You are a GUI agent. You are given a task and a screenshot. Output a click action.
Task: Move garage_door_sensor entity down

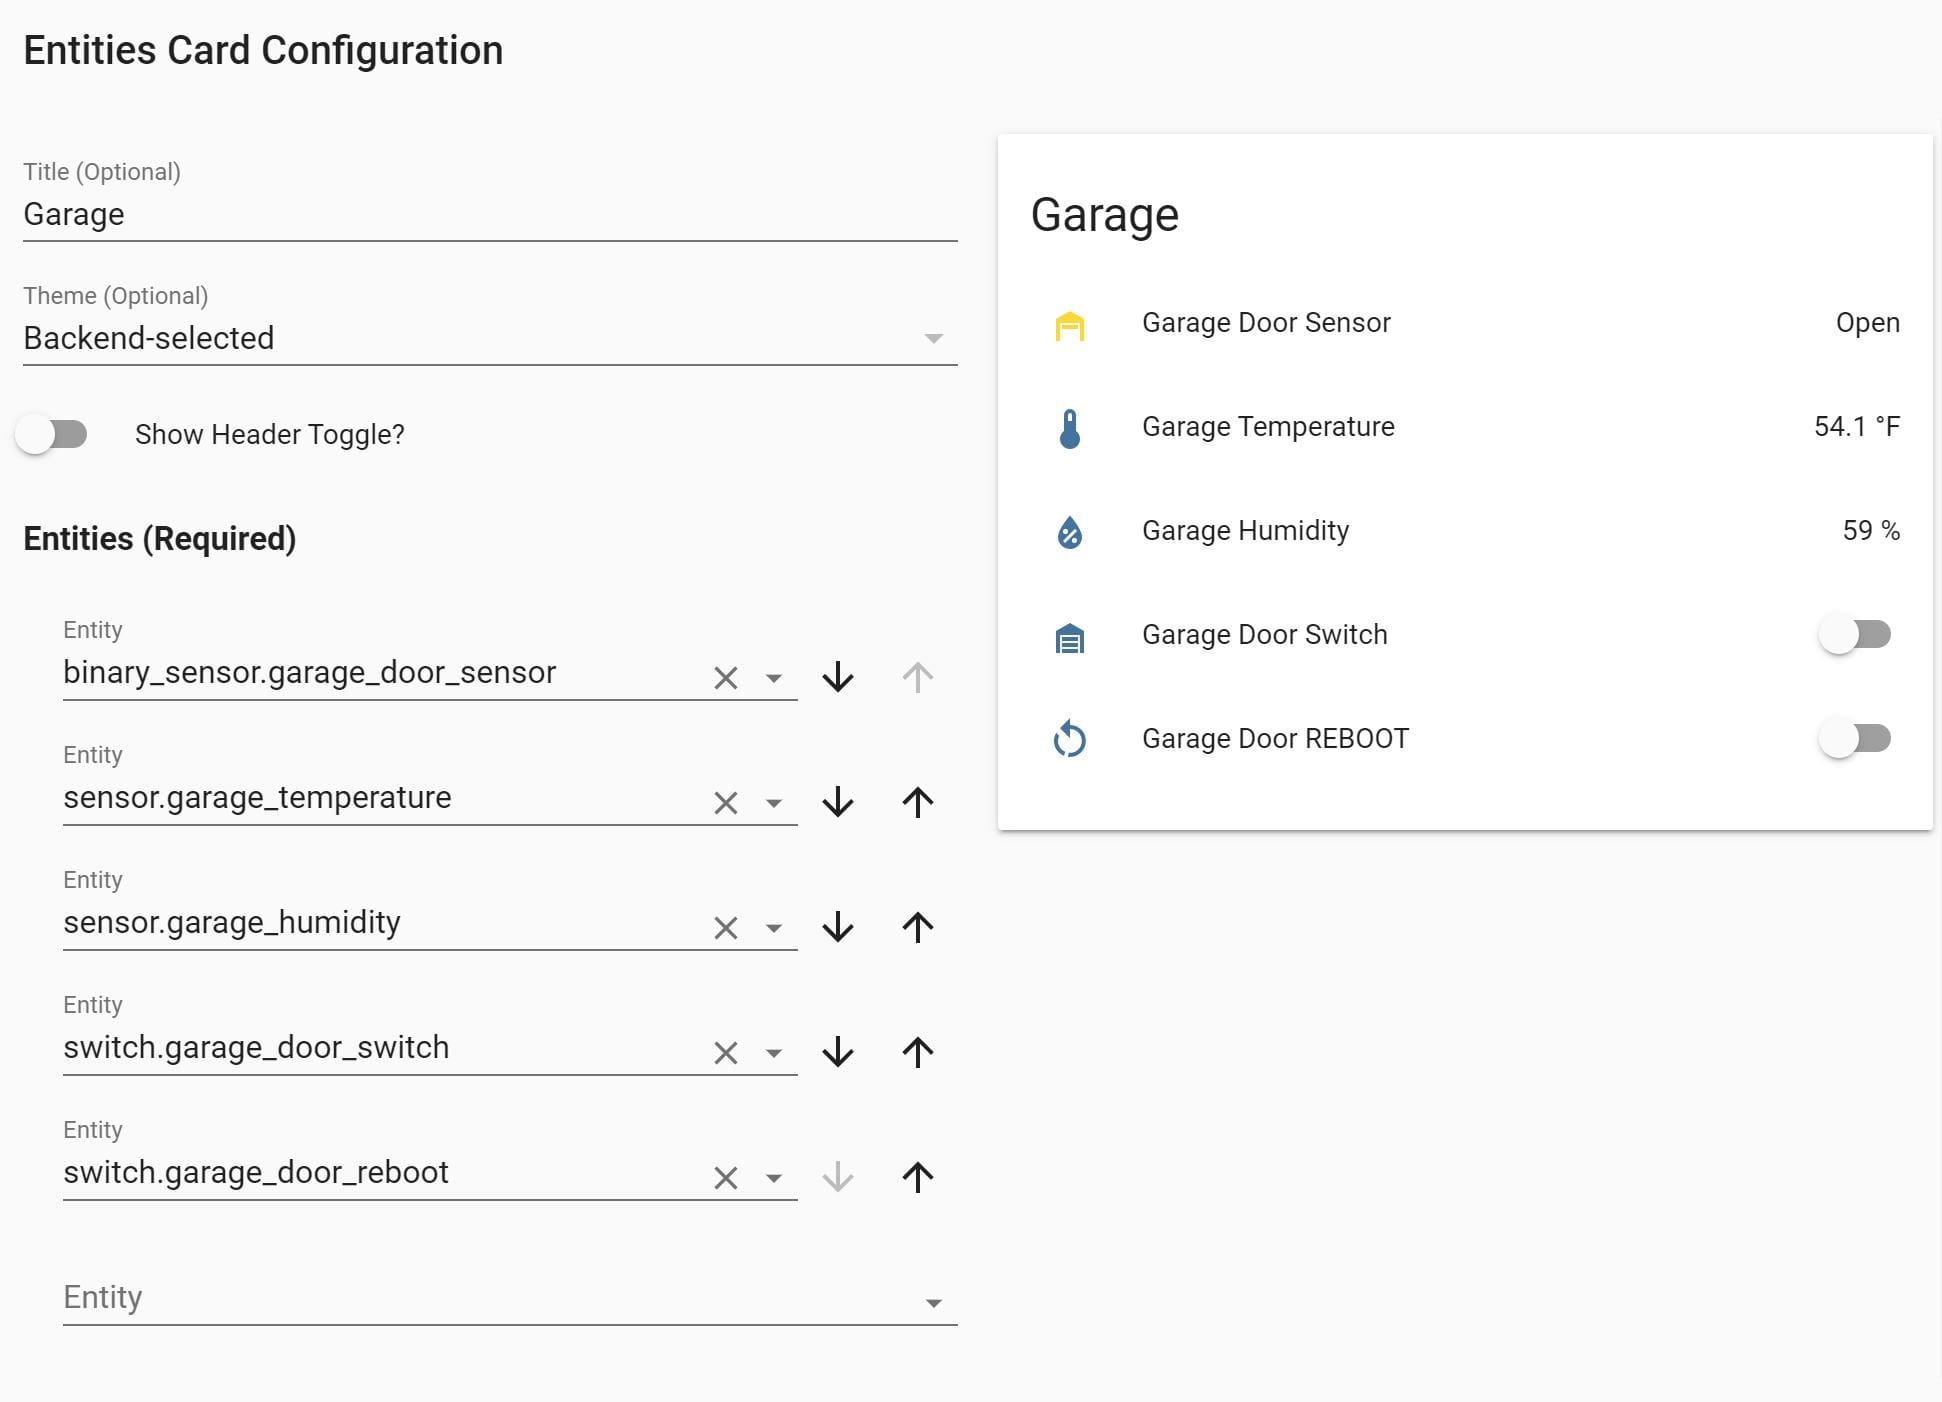(x=837, y=677)
